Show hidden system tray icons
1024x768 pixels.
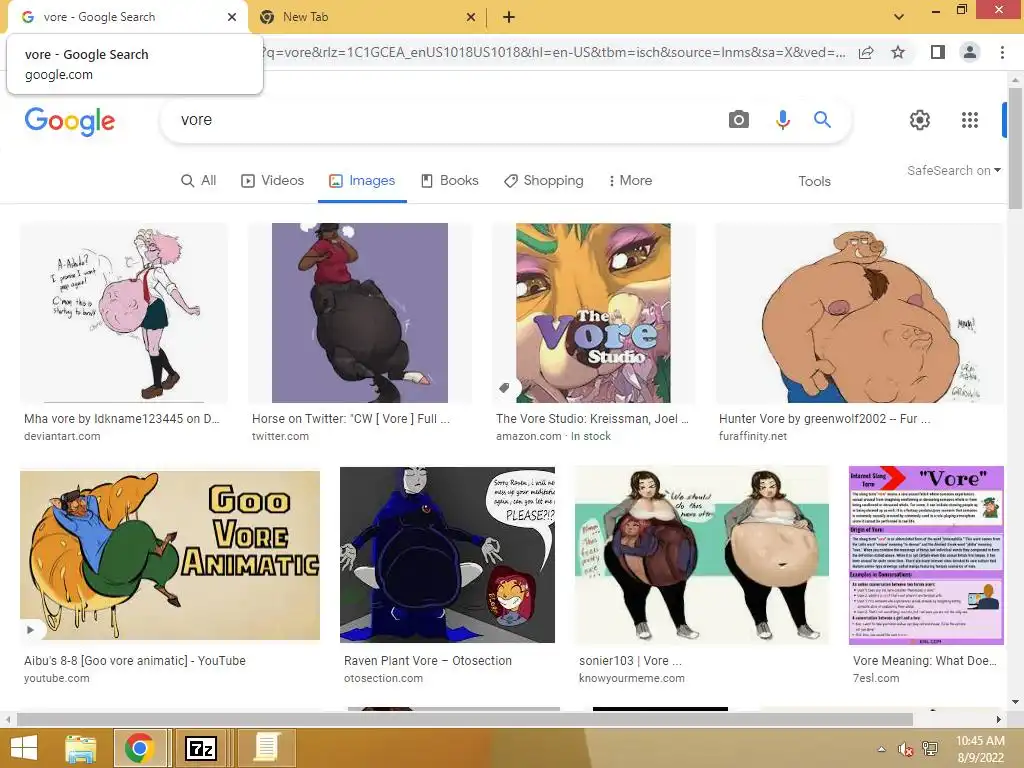point(882,749)
